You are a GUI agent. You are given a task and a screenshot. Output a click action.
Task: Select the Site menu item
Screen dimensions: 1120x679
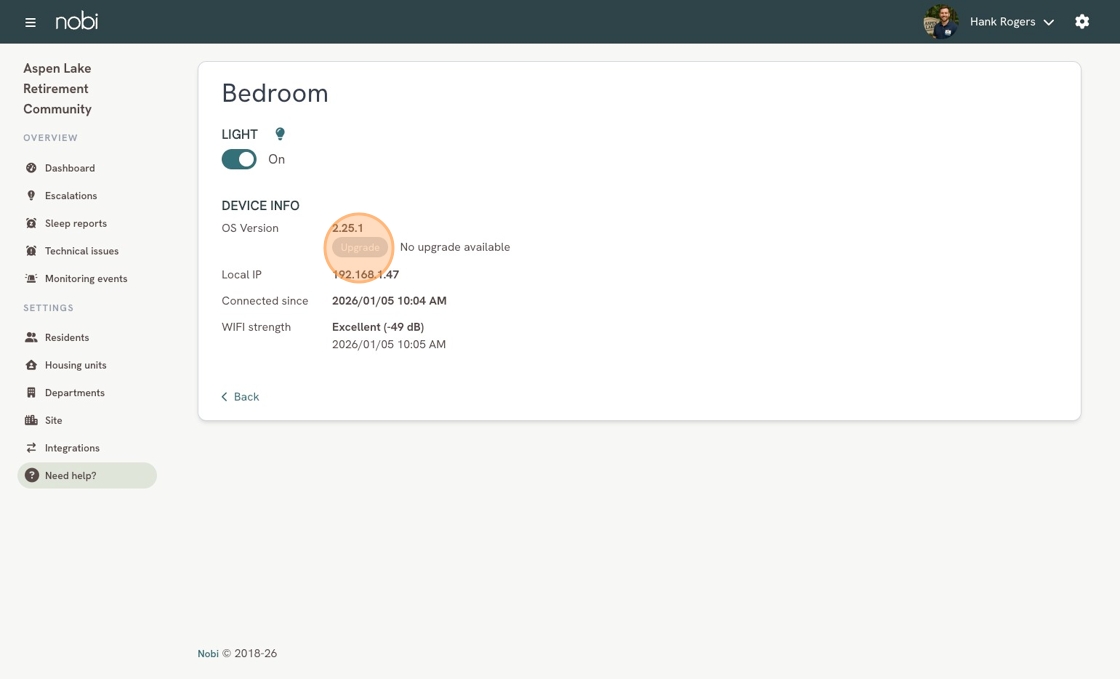[53, 421]
